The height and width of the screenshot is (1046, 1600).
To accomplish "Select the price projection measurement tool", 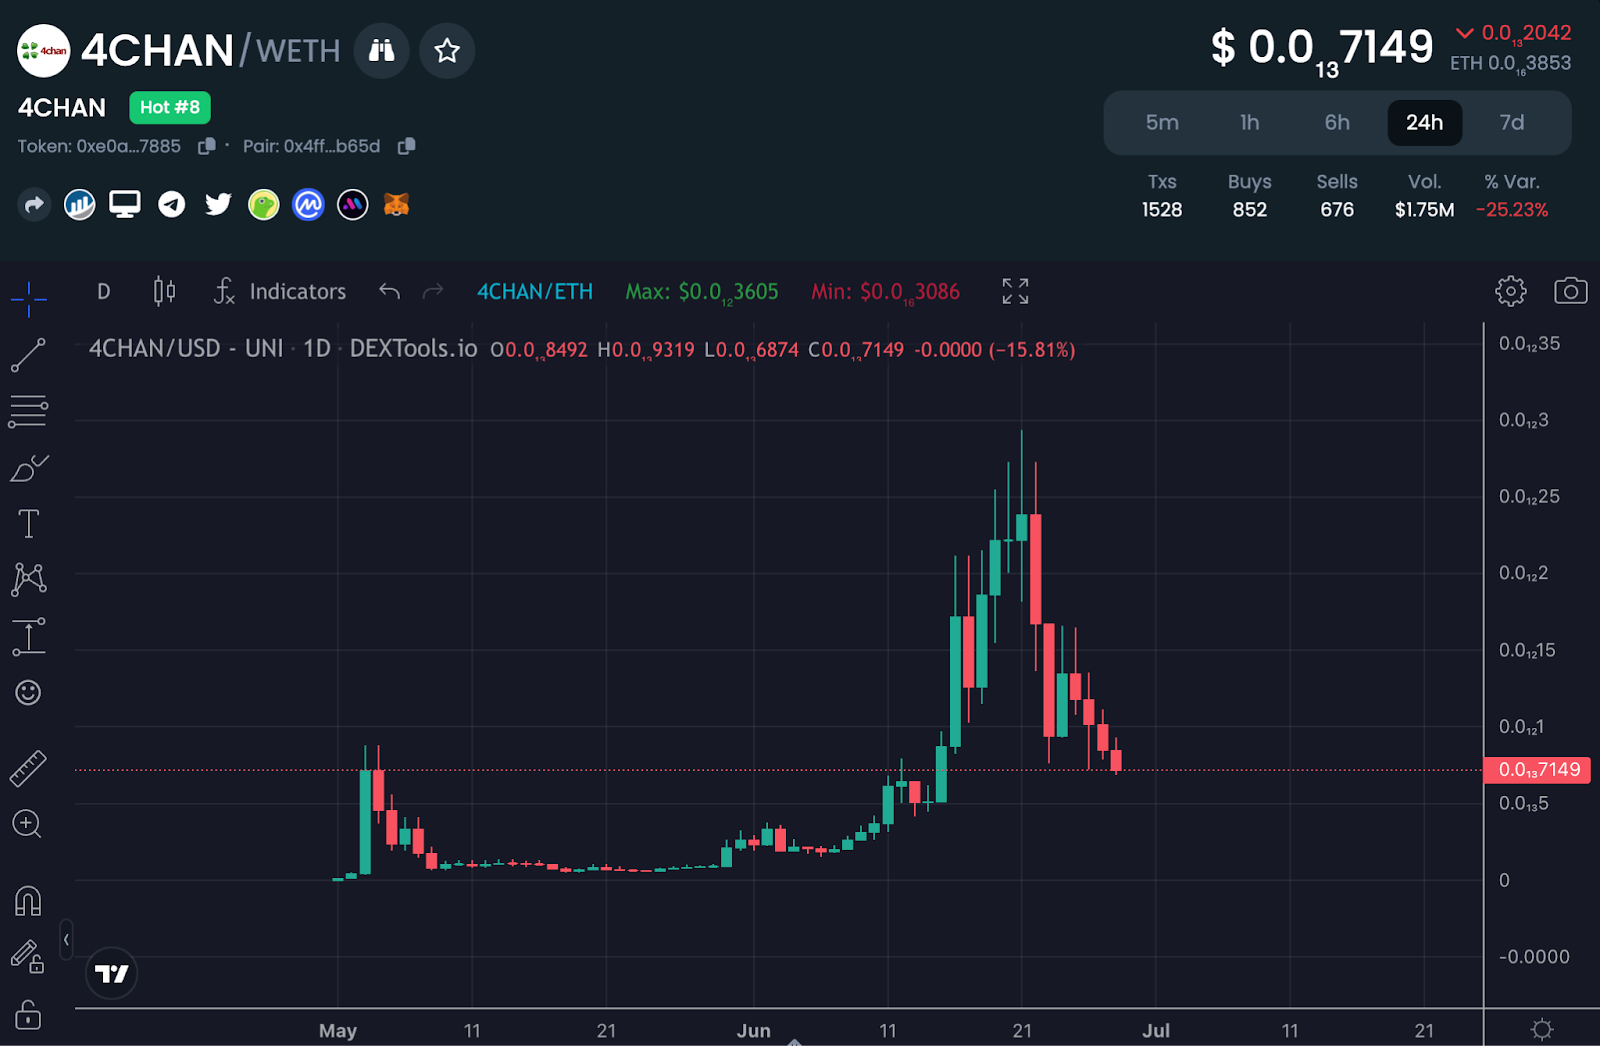I will (x=29, y=637).
